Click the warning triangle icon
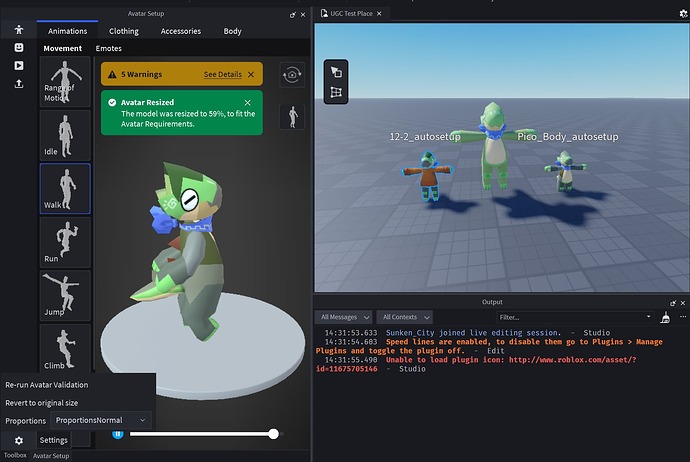 click(x=112, y=74)
